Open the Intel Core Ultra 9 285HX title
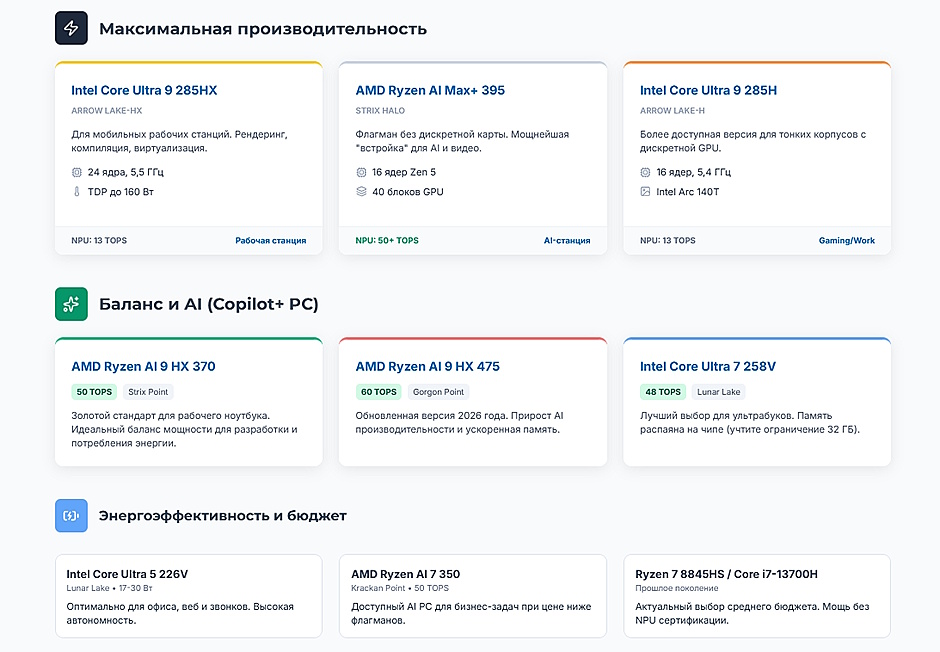940x652 pixels. tap(144, 90)
